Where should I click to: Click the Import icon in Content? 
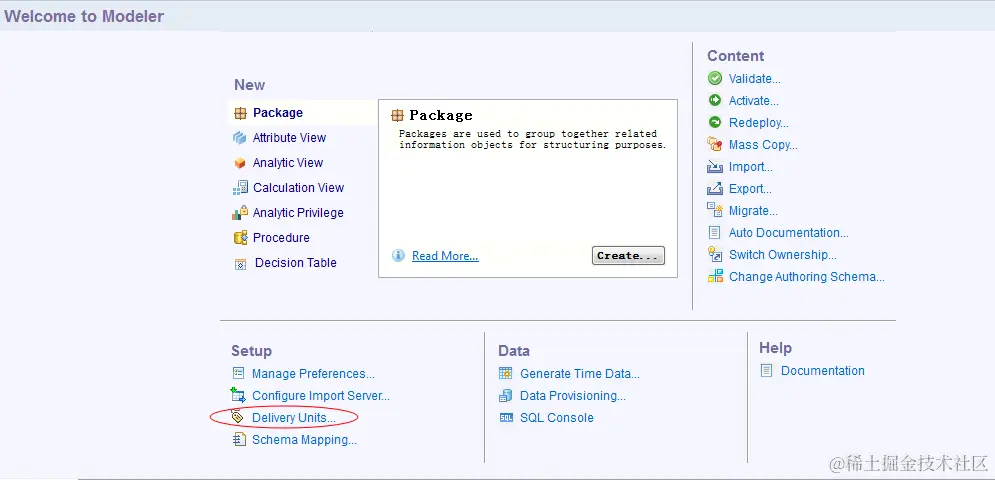click(x=715, y=167)
